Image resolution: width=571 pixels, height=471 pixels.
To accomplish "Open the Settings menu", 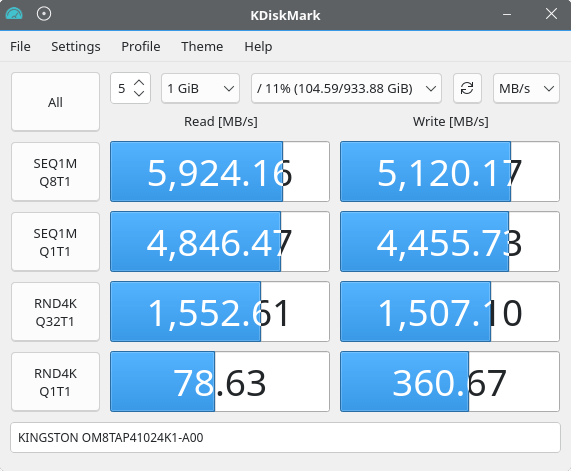I will (x=76, y=47).
